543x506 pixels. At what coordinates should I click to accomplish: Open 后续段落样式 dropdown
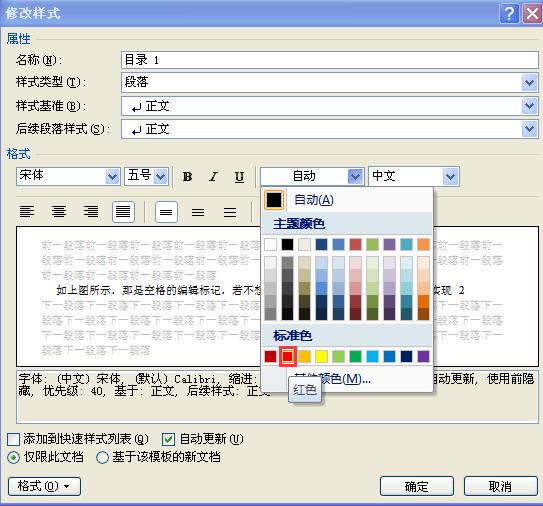click(x=529, y=129)
